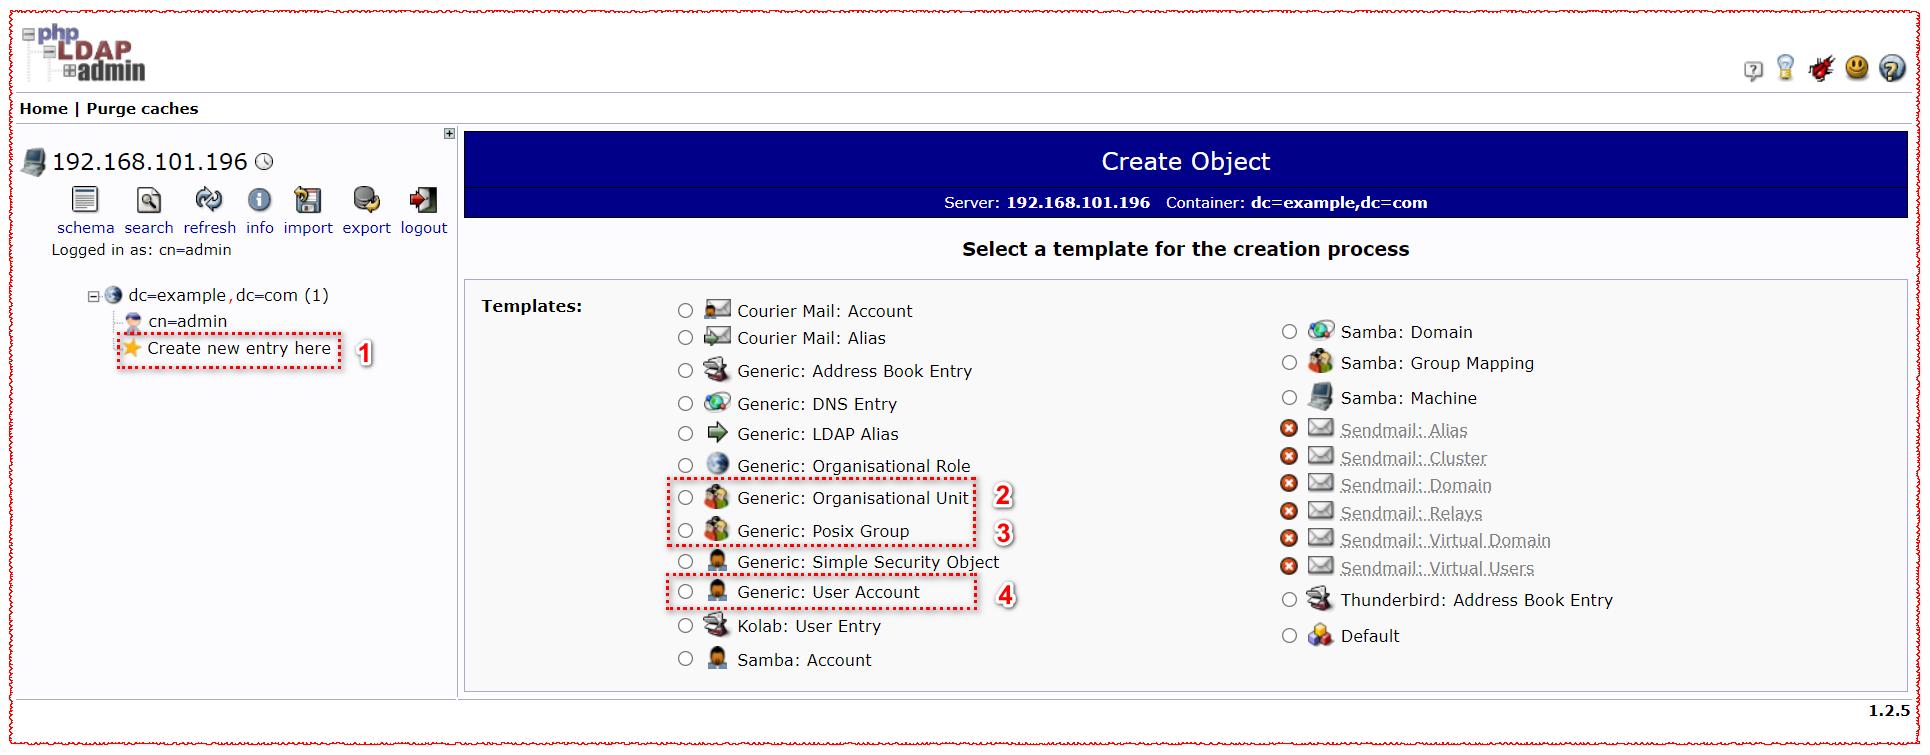
Task: Select Generic: Address Book Entry radio button
Action: click(x=685, y=371)
